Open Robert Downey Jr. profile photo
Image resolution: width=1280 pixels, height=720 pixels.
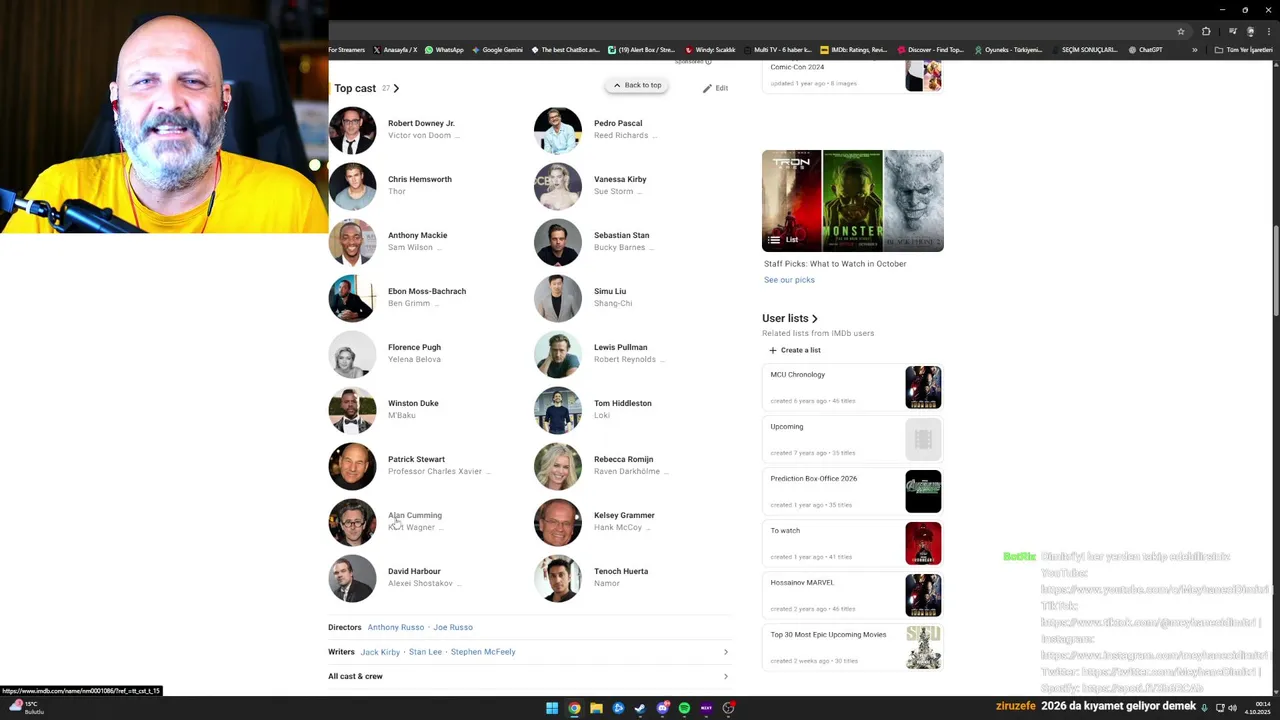352,130
